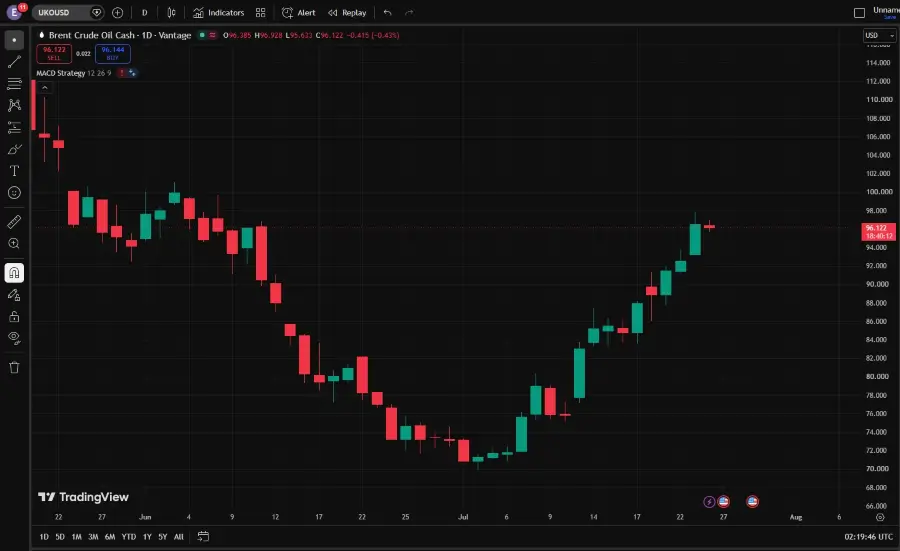Open the indicator templates grid icon
This screenshot has height=551, width=900.
point(261,13)
